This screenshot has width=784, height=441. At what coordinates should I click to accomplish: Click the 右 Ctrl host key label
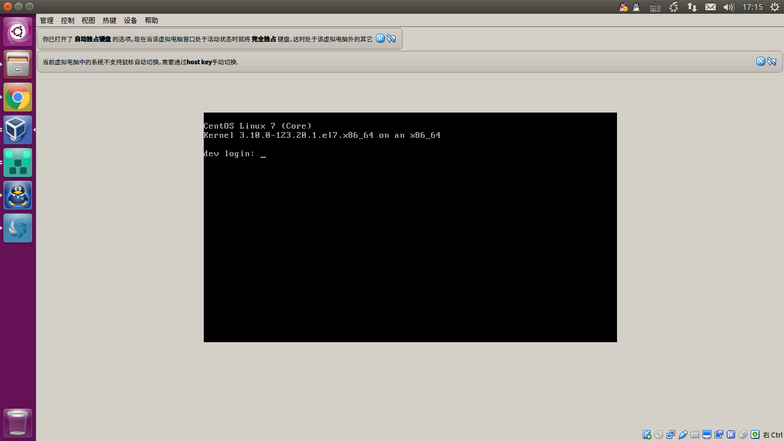pyautogui.click(x=772, y=435)
